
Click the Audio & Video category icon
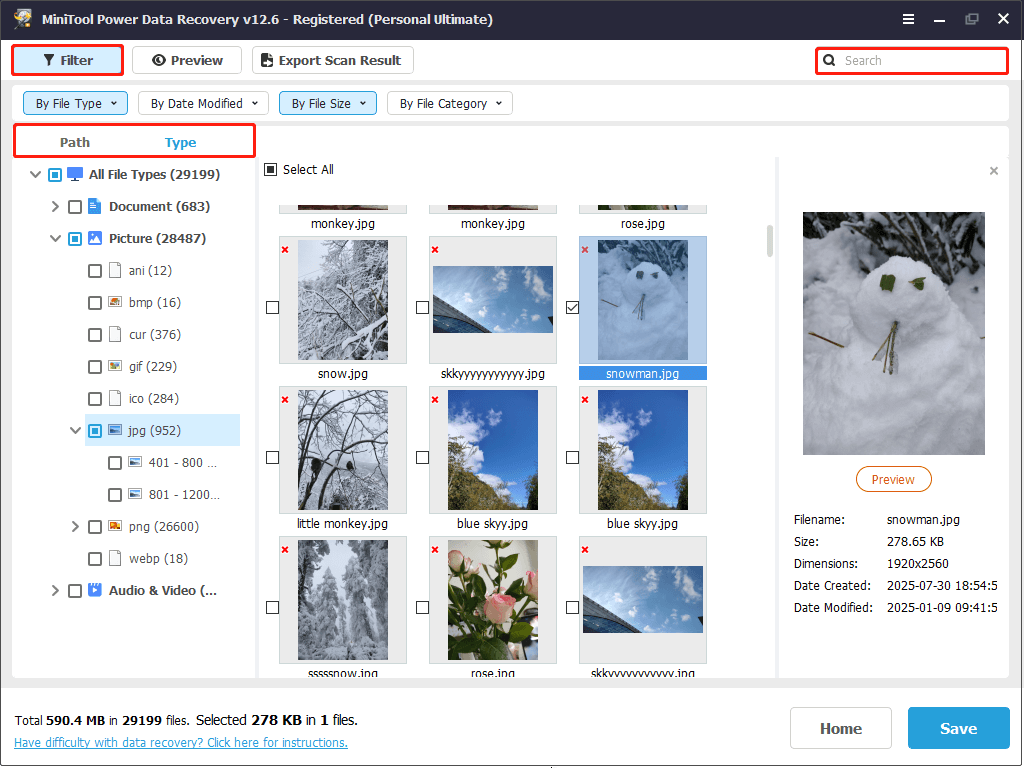[95, 590]
